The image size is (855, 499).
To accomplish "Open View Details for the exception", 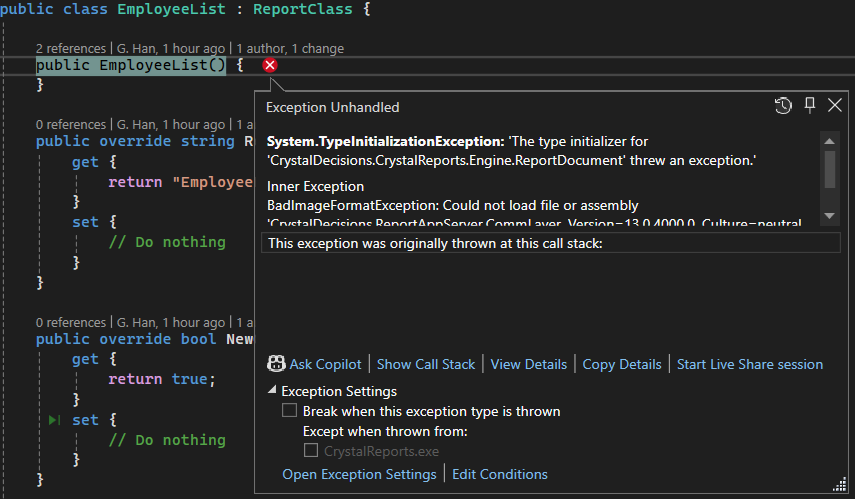I will pos(528,364).
